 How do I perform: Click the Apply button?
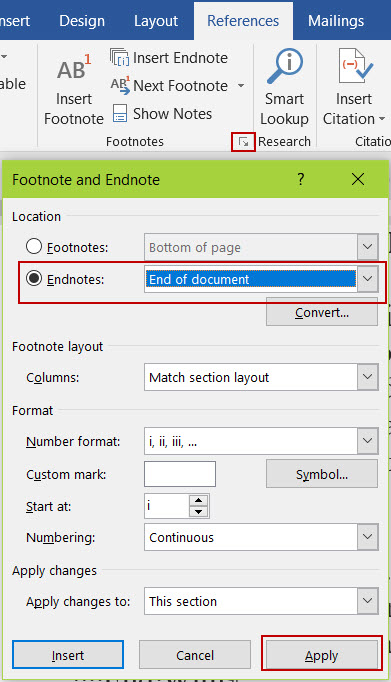[322, 655]
